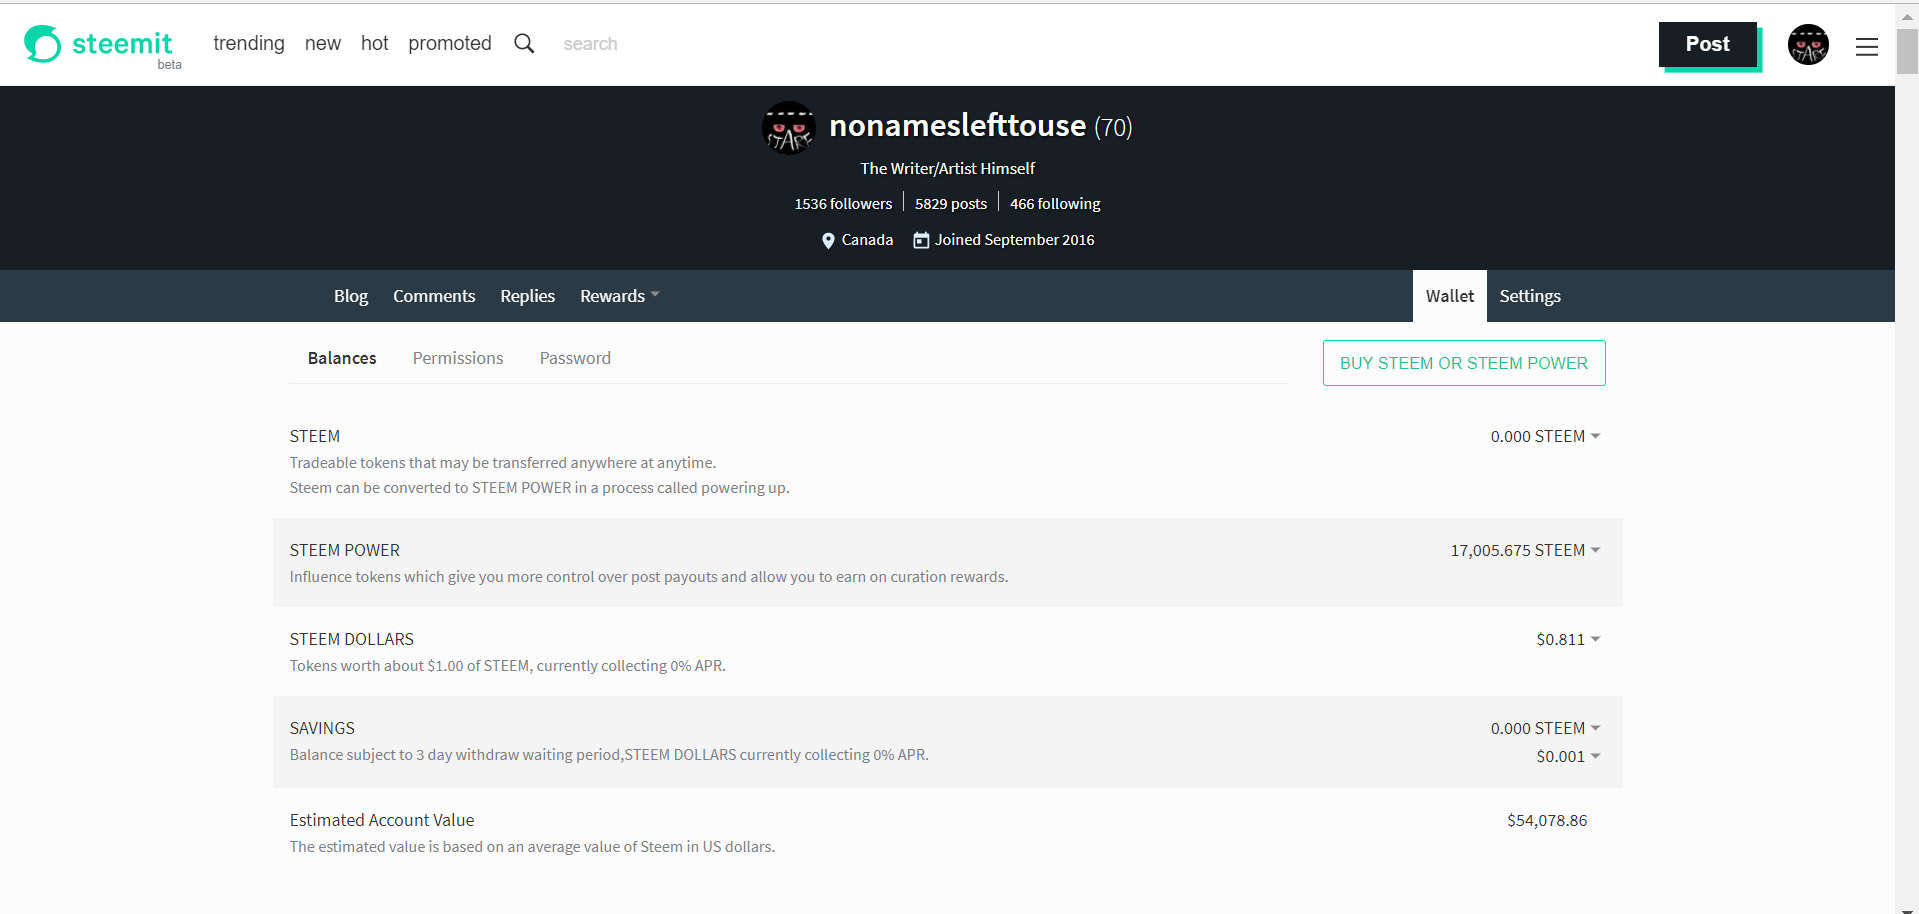Open the Permissions sub-tab

click(x=458, y=358)
